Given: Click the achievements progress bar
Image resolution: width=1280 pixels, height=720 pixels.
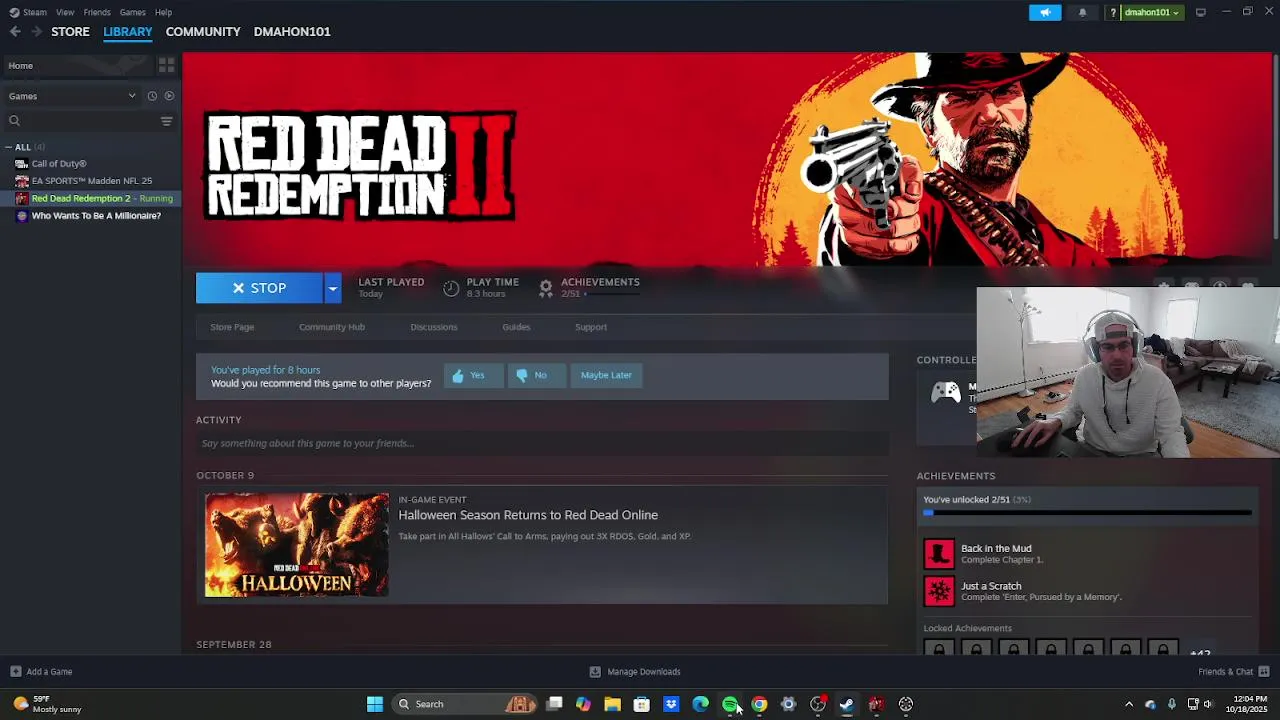Looking at the screenshot, I should click(1087, 513).
